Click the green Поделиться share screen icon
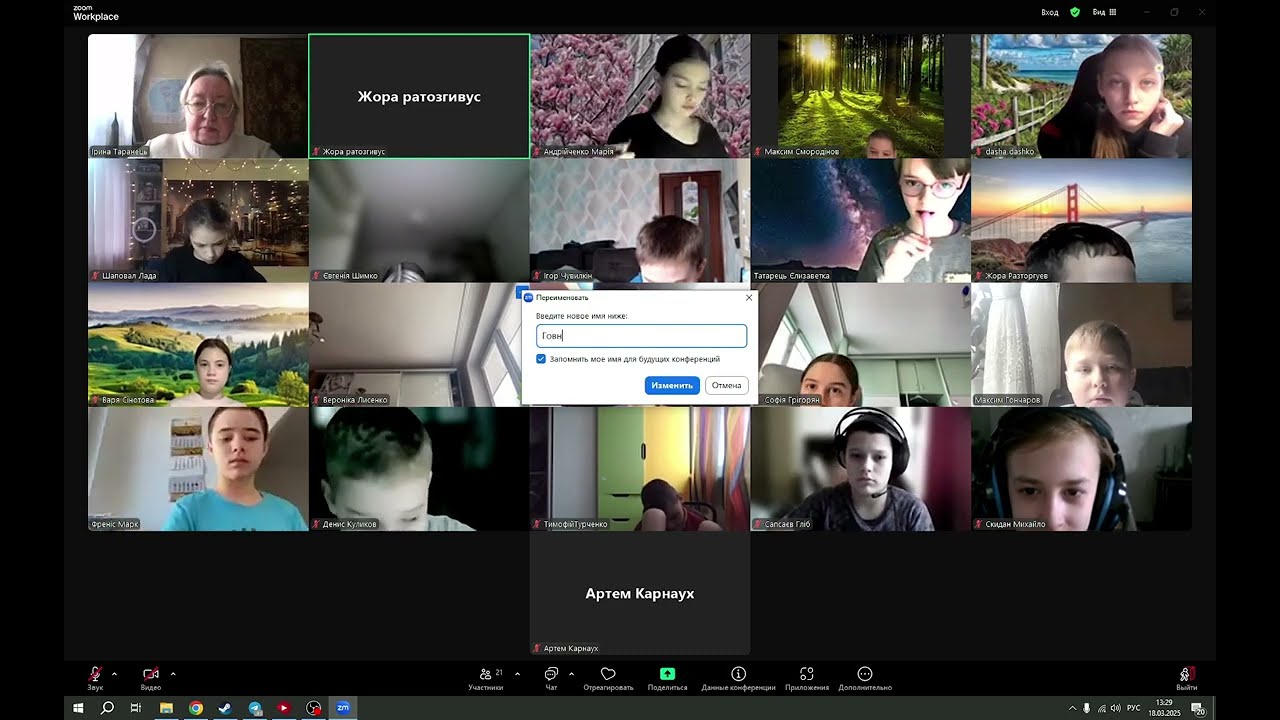The image size is (1280, 720). click(667, 674)
